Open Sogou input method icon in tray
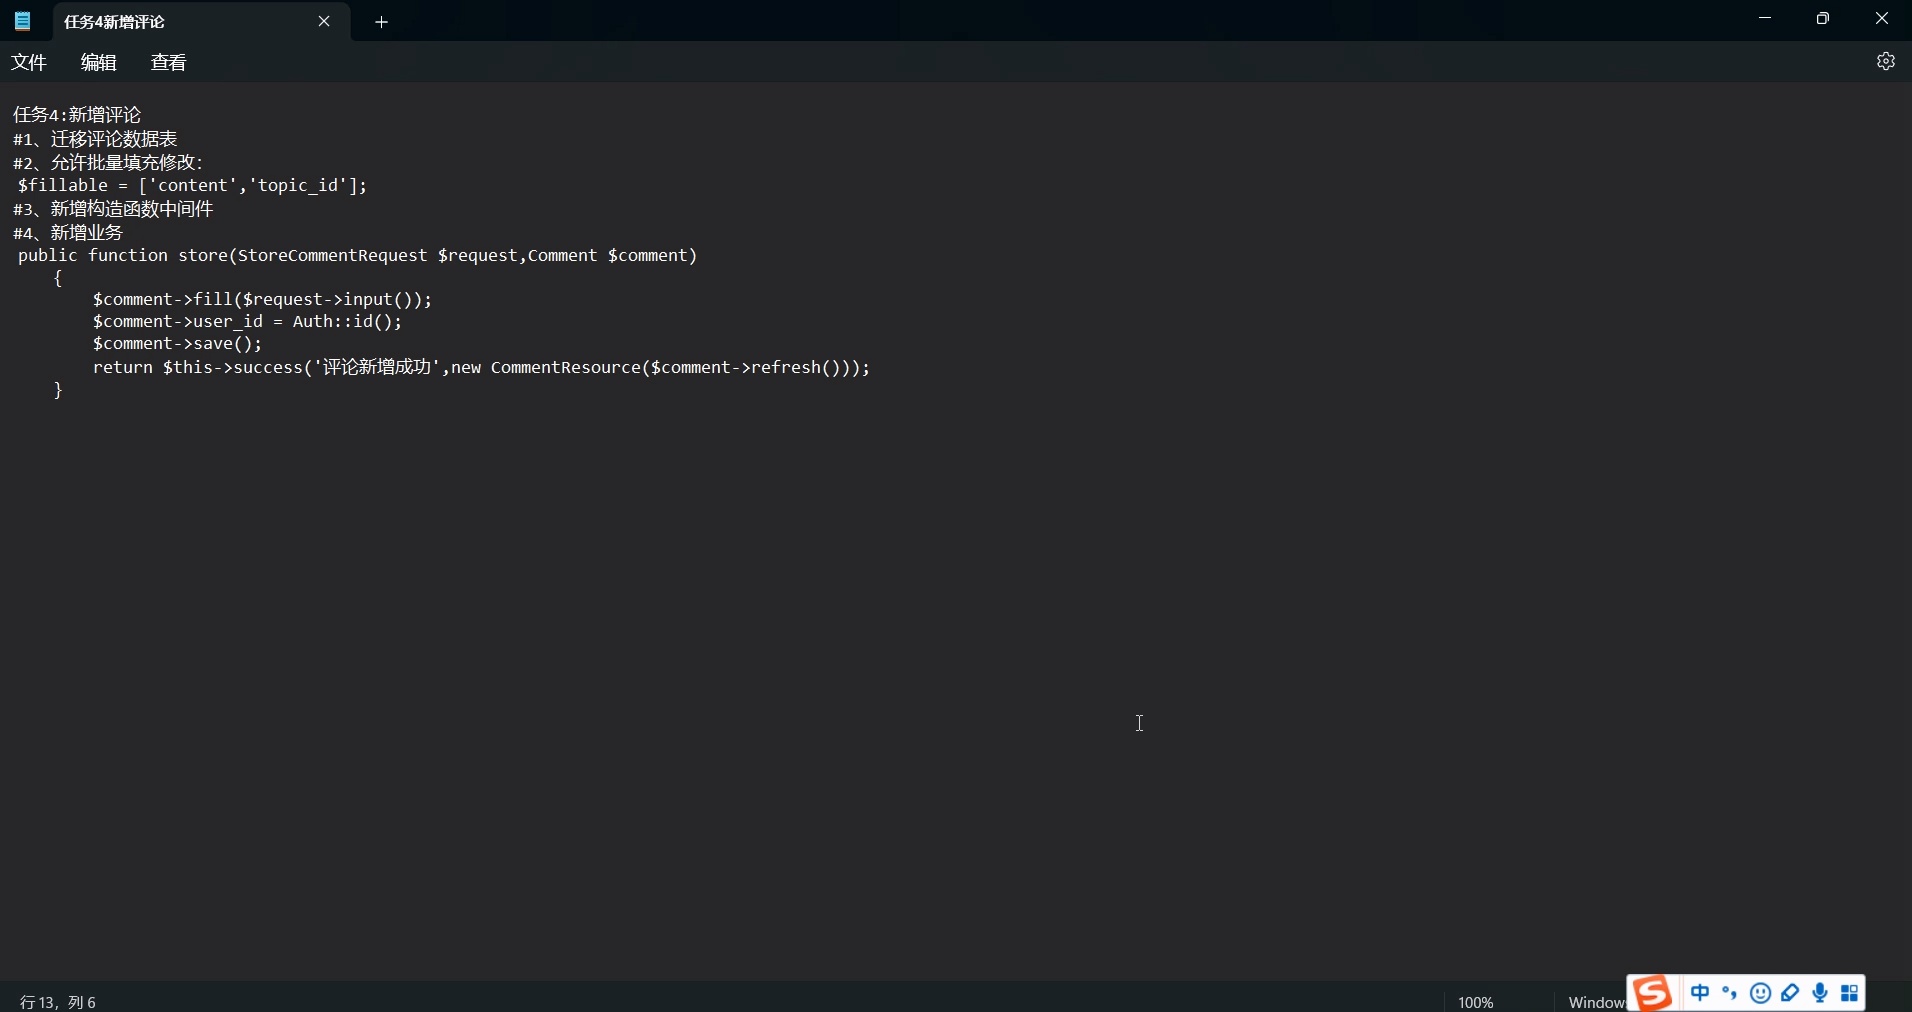This screenshot has width=1912, height=1012. tap(1653, 992)
